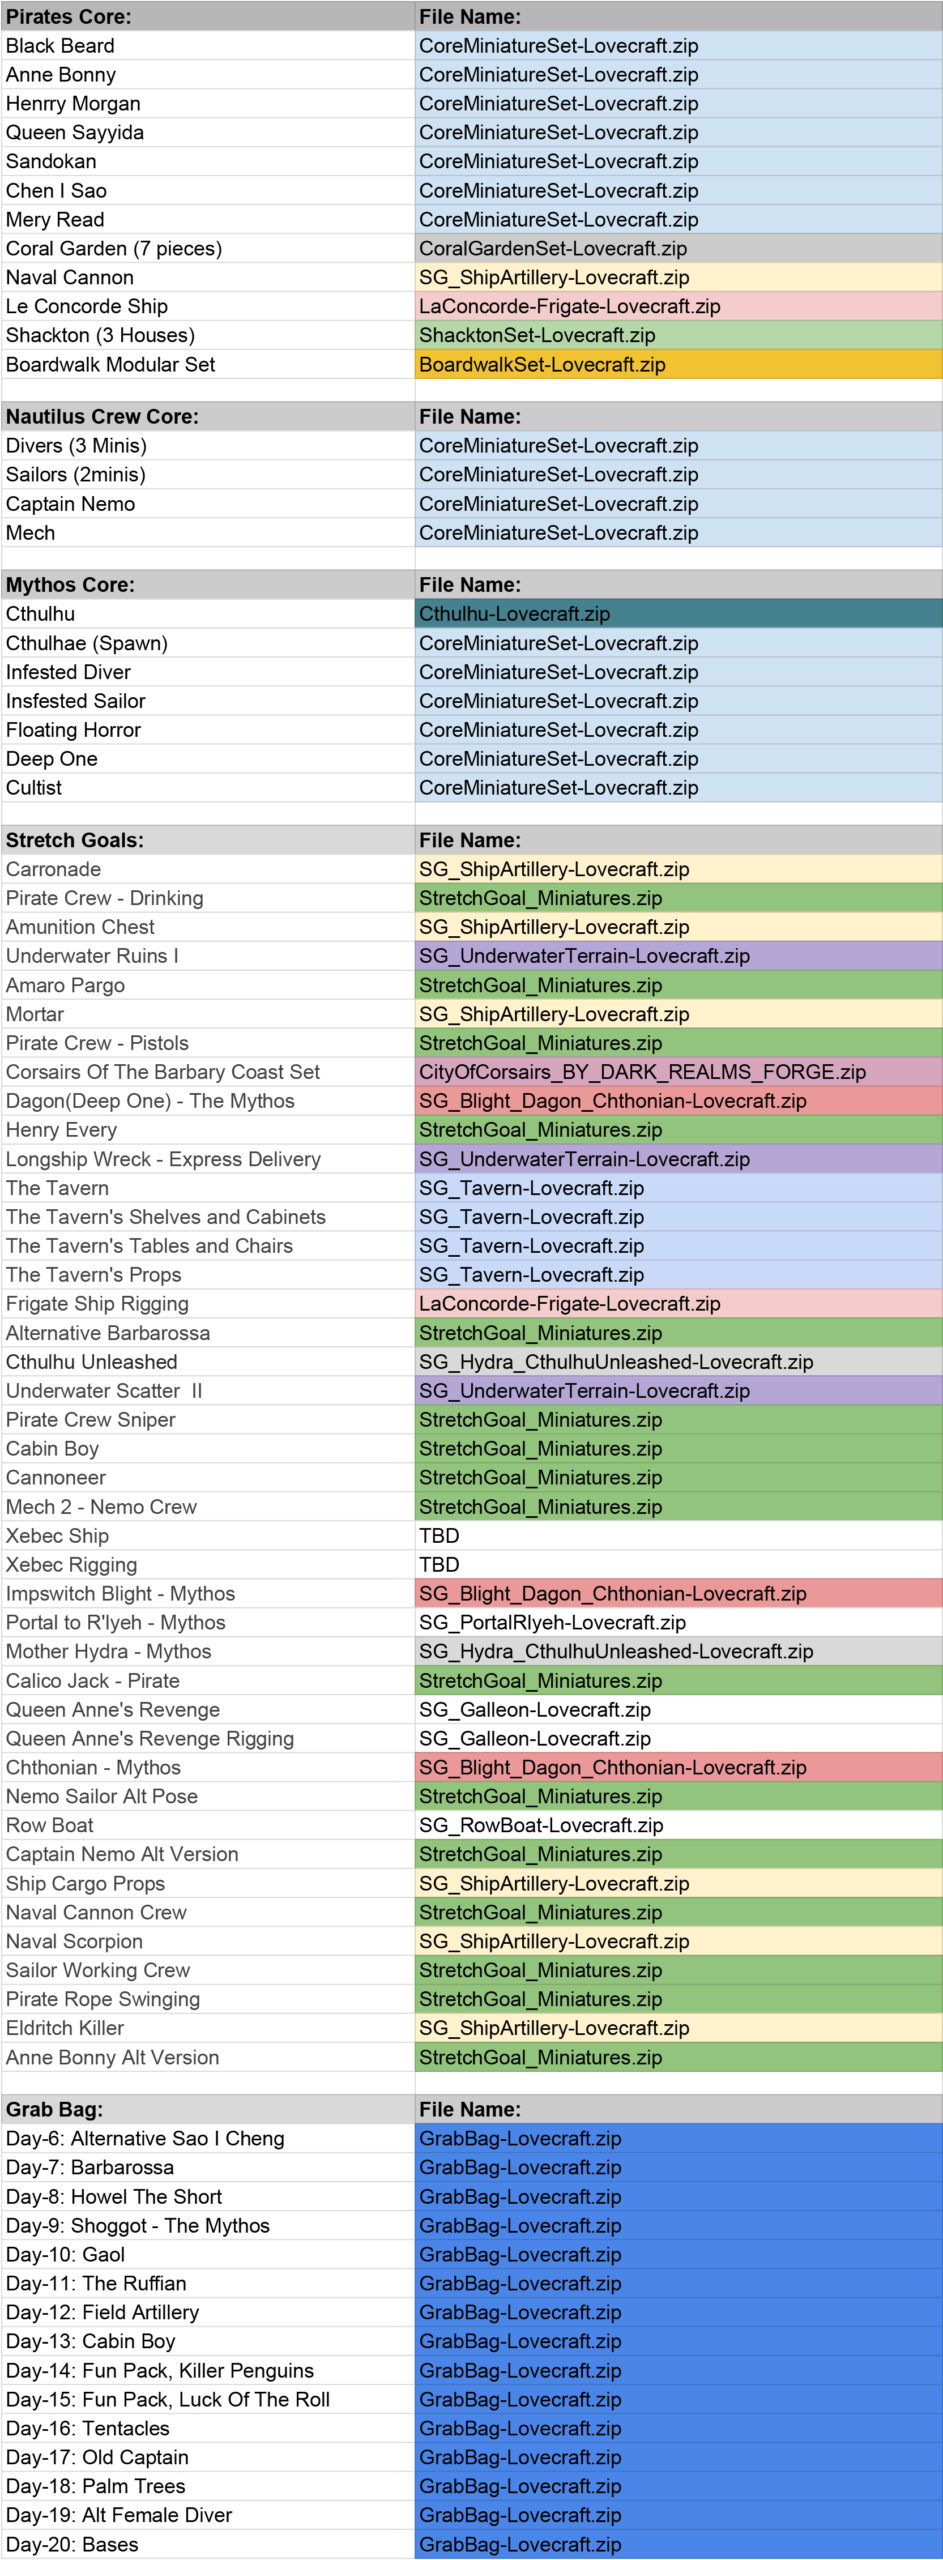Click the CityOfCorsairs_BY_DARK_REALMS_FORGE.zip cell
Screen dimensions: 943x2560
(678, 1072)
